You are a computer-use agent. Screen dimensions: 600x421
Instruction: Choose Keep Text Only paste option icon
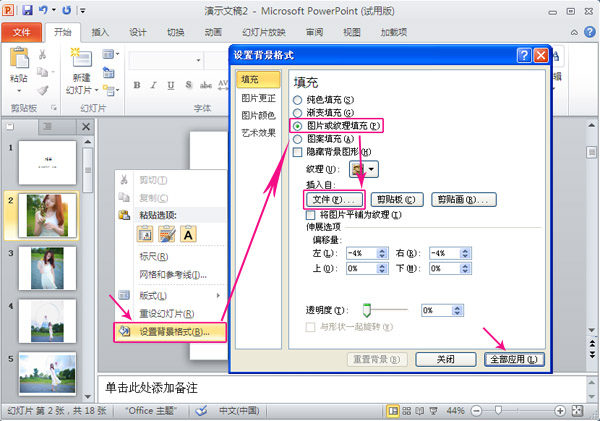coord(188,234)
